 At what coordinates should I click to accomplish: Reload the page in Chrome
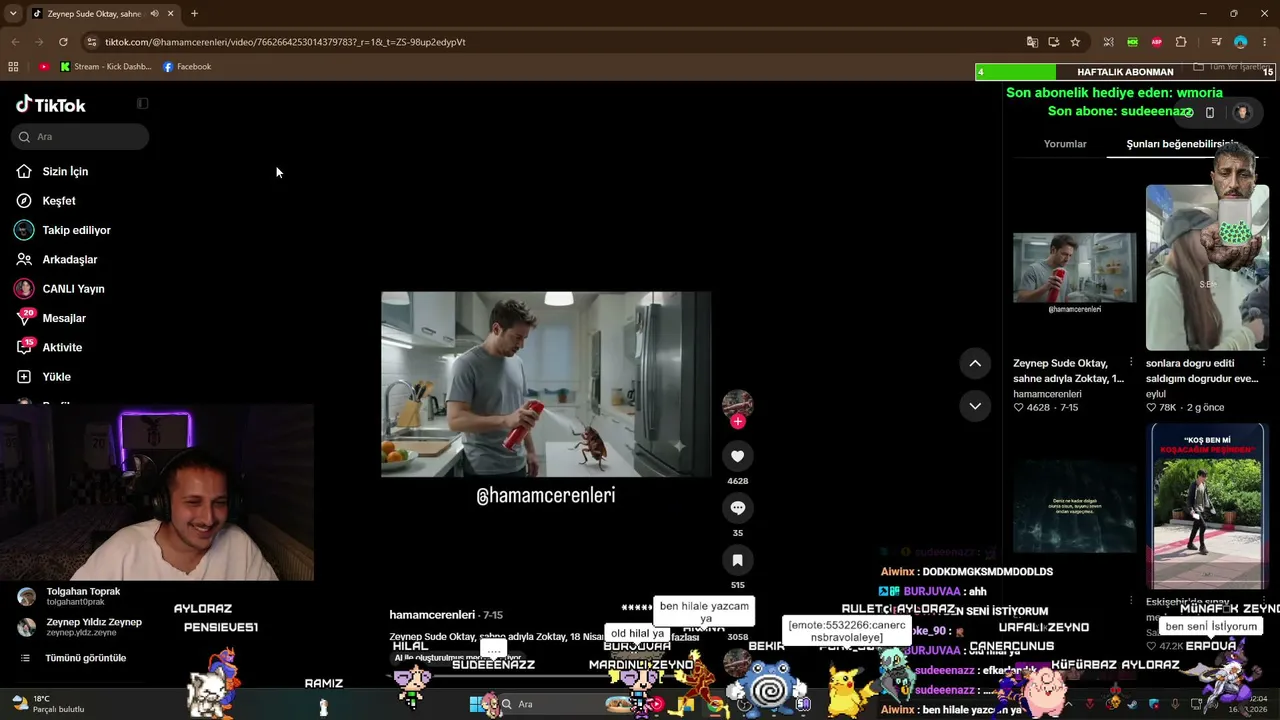point(63,42)
